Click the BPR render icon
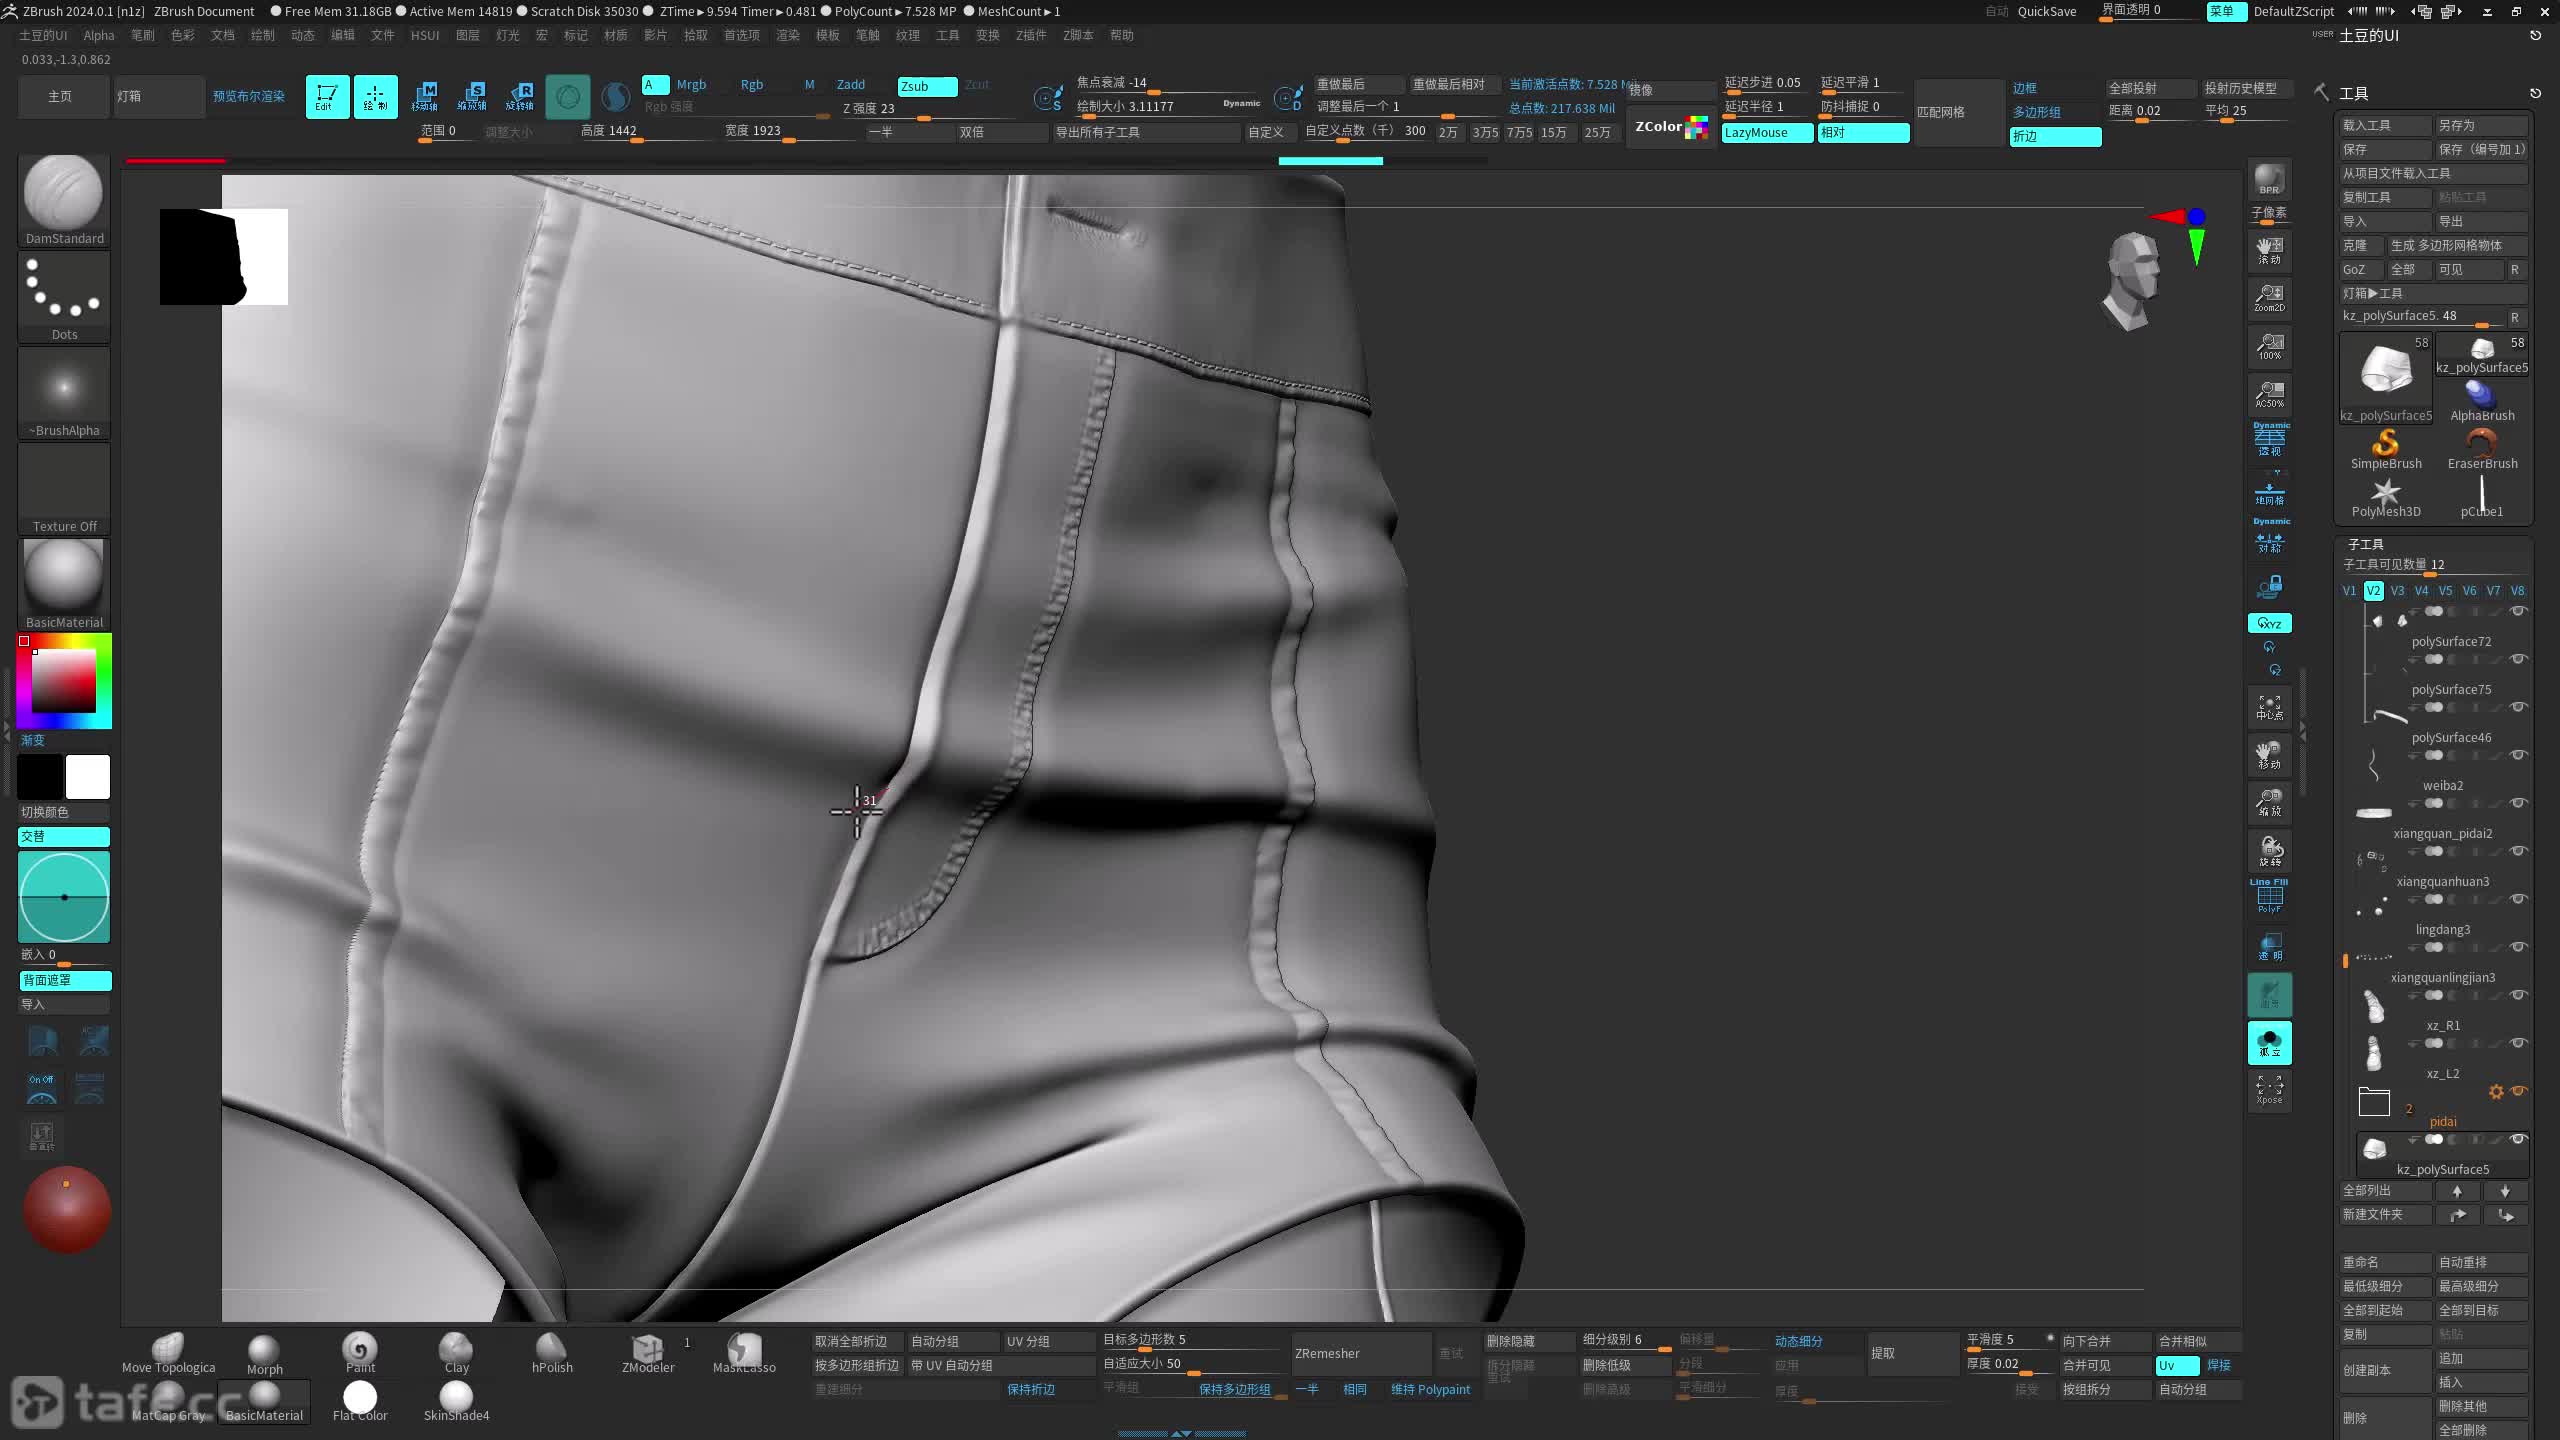The image size is (2560, 1440). click(2269, 180)
